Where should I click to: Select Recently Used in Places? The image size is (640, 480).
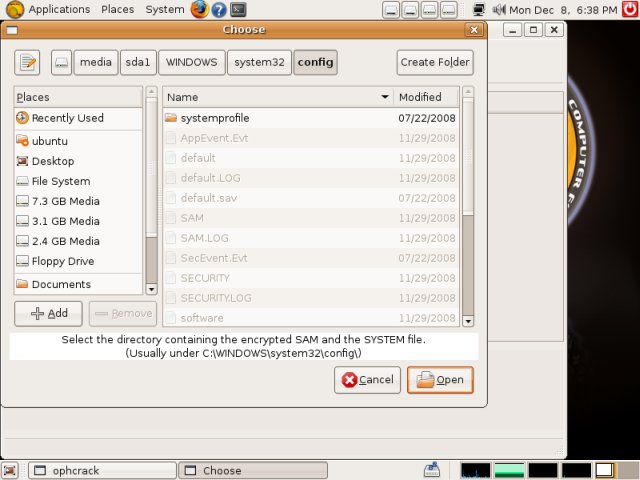pyautogui.click(x=78, y=118)
